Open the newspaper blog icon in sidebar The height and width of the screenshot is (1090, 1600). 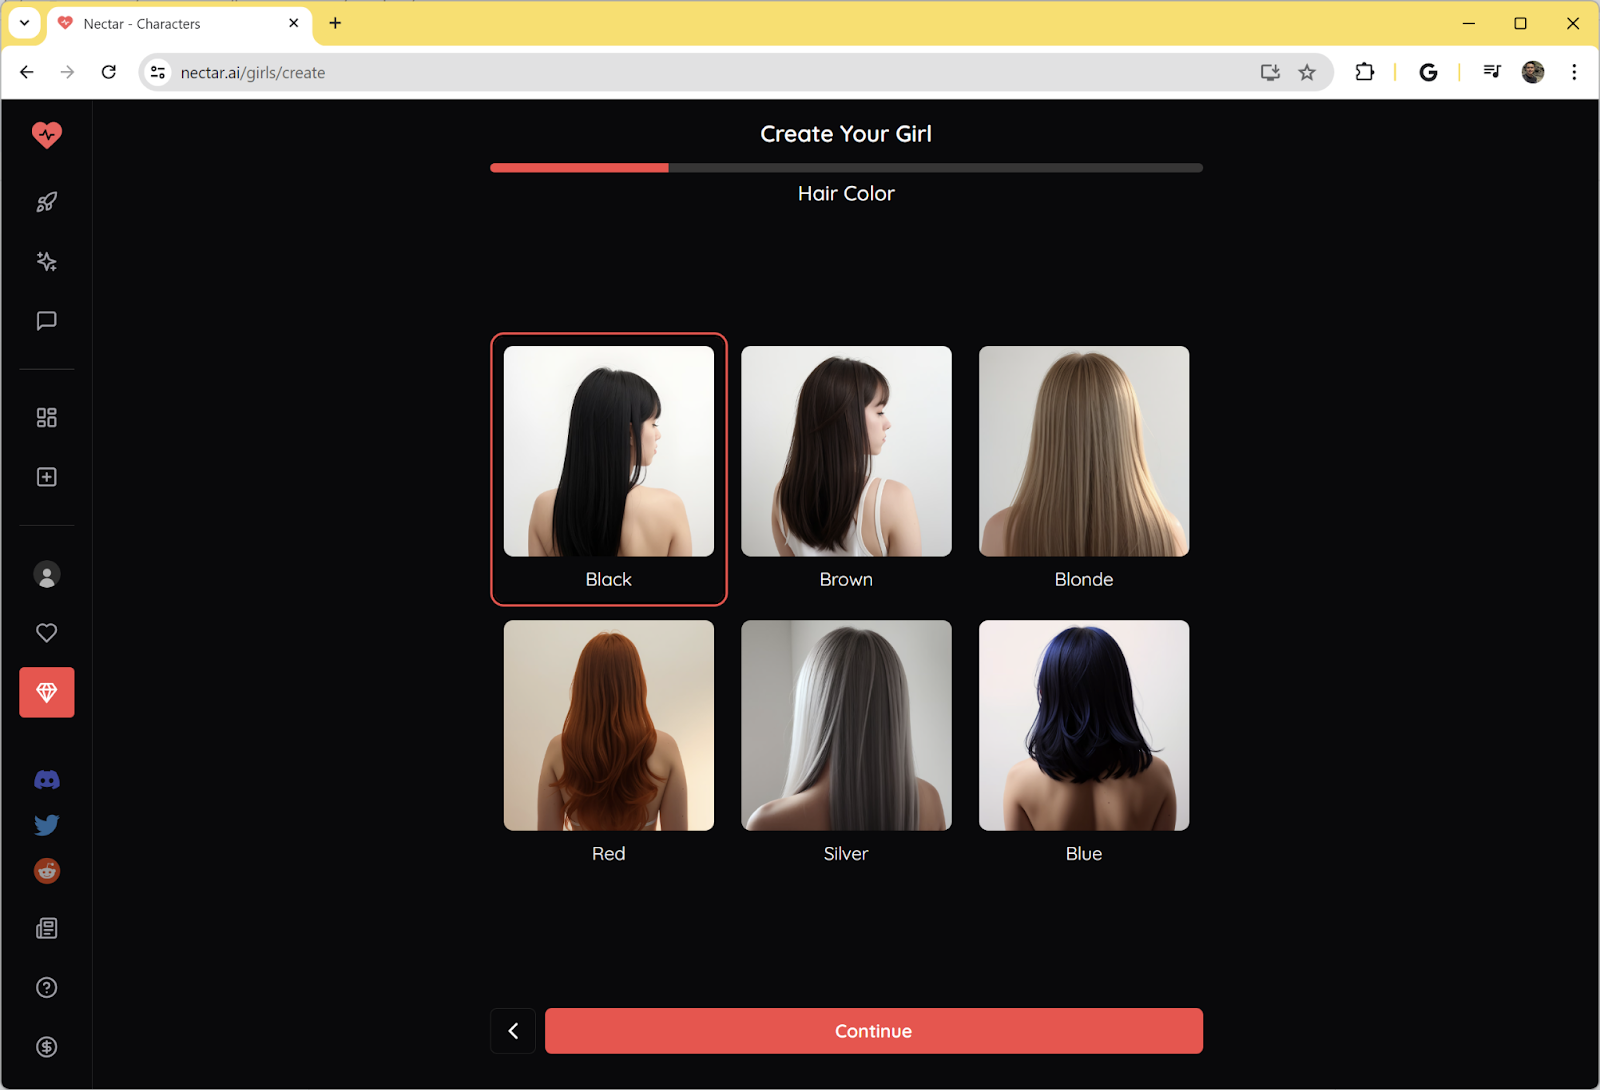[46, 929]
